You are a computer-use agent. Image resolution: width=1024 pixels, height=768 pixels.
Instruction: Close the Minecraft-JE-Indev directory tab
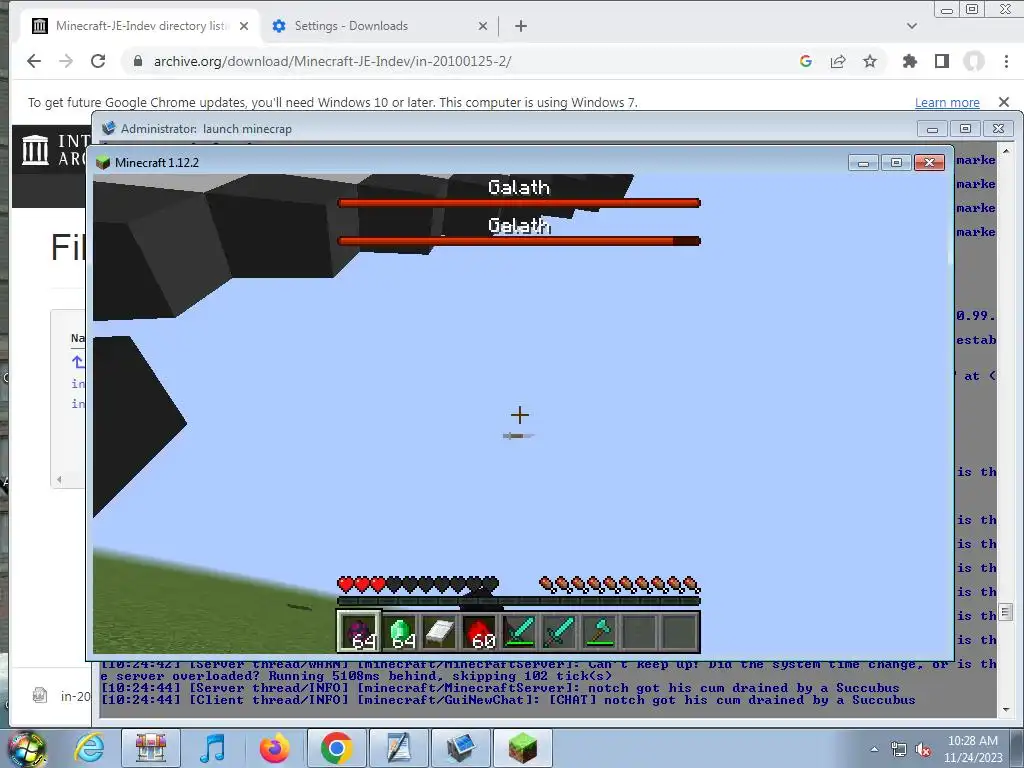(244, 26)
